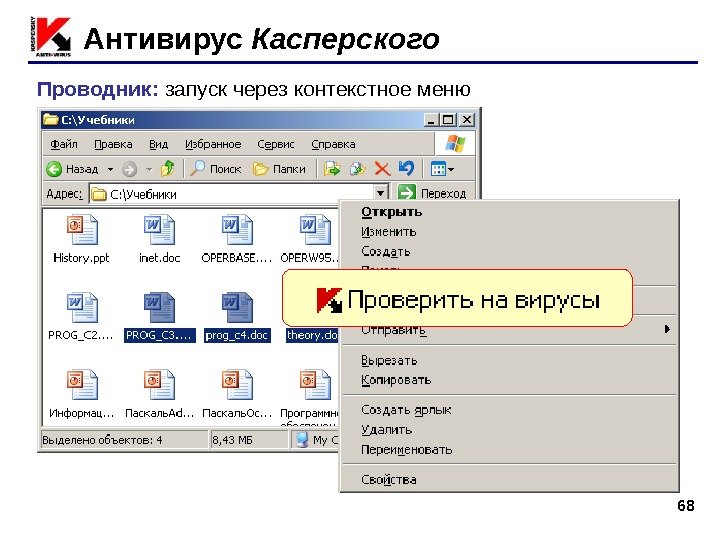This screenshot has width=720, height=540.
Task: Open the Избранное menu
Action: tap(213, 144)
